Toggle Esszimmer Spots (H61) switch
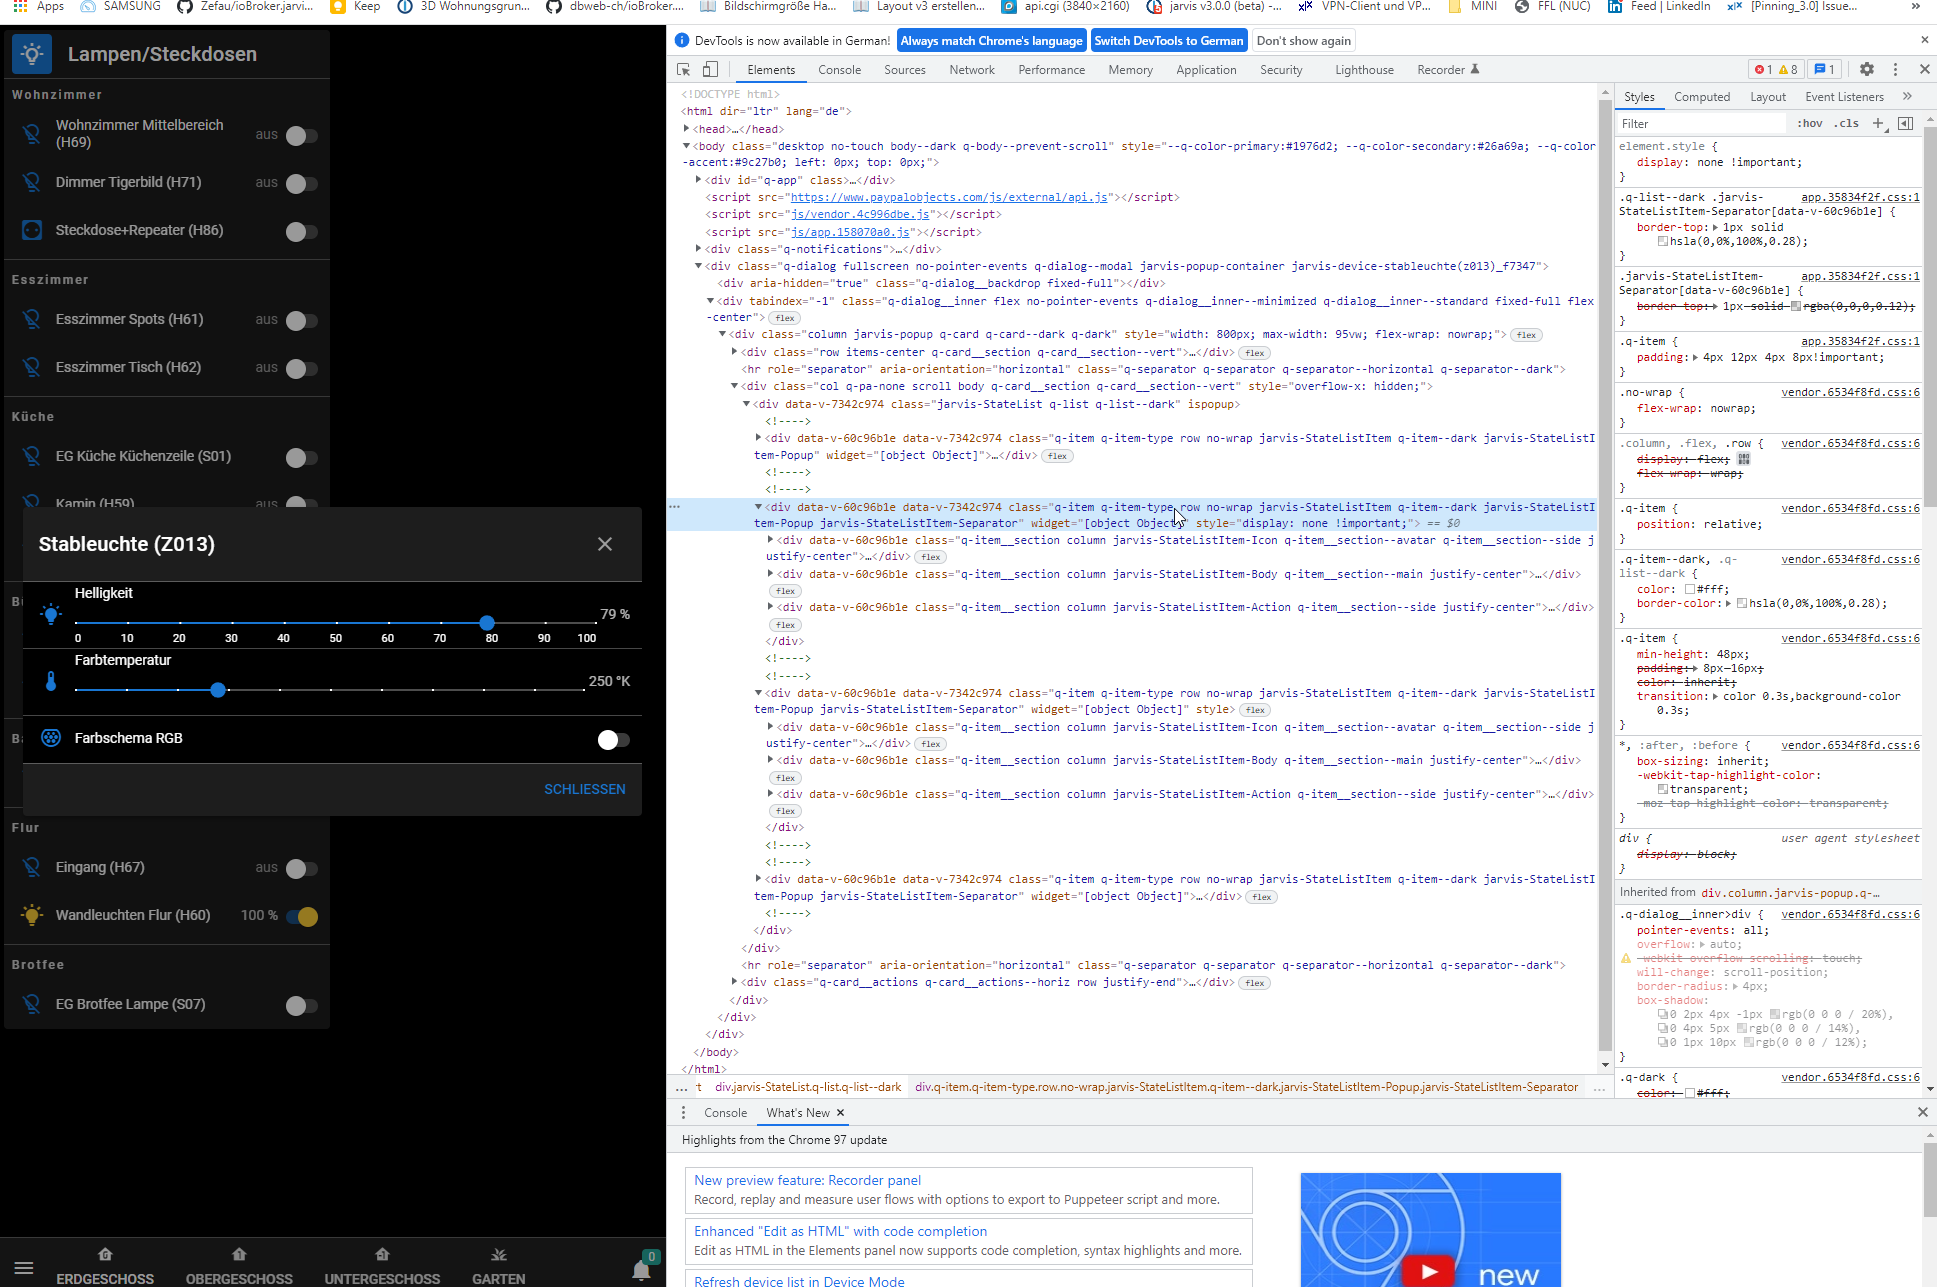 tap(301, 320)
